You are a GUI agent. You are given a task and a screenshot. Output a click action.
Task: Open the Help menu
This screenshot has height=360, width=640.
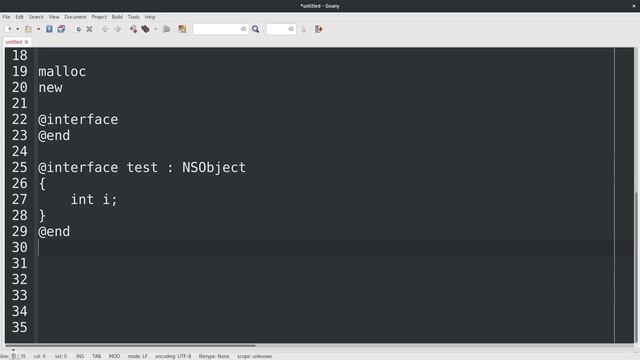[150, 17]
